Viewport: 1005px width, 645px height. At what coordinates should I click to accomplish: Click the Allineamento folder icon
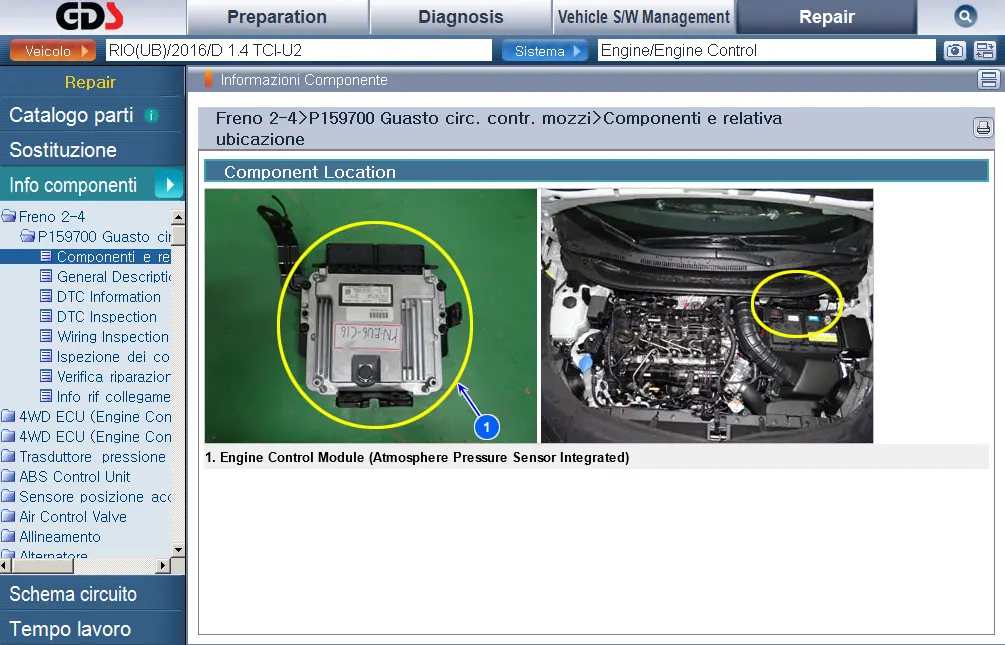(x=8, y=536)
